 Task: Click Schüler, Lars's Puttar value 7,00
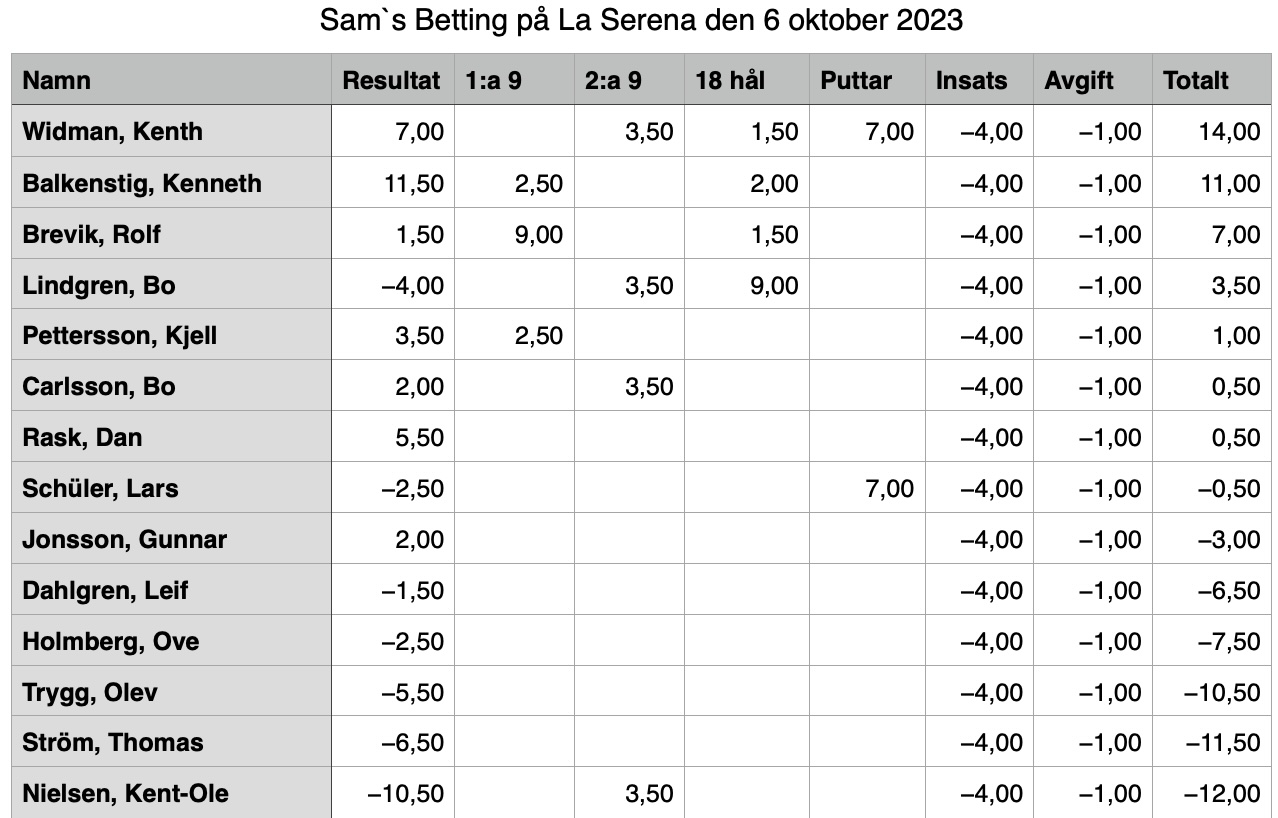[866, 488]
